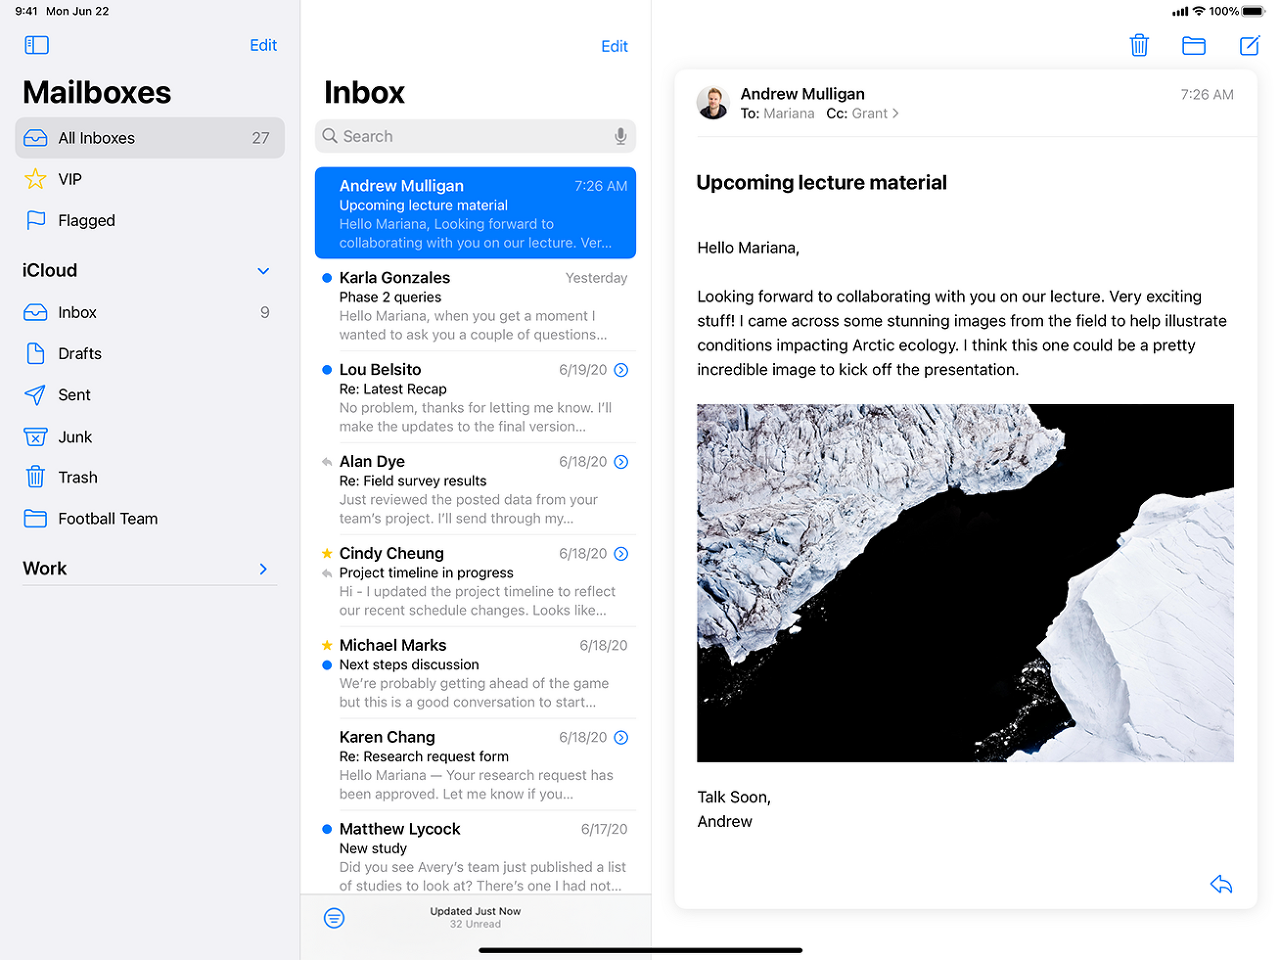The image size is (1280, 960).
Task: Tap the 32 Unread status text
Action: [x=475, y=924]
